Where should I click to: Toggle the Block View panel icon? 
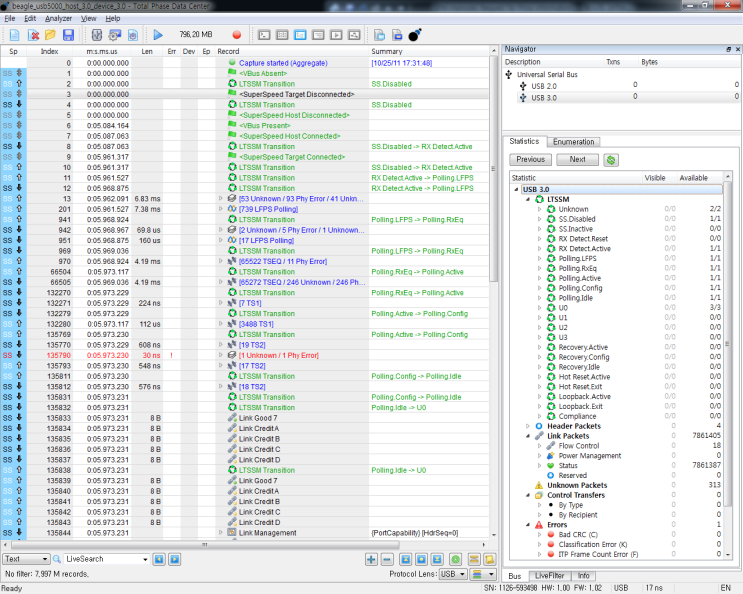click(x=282, y=35)
